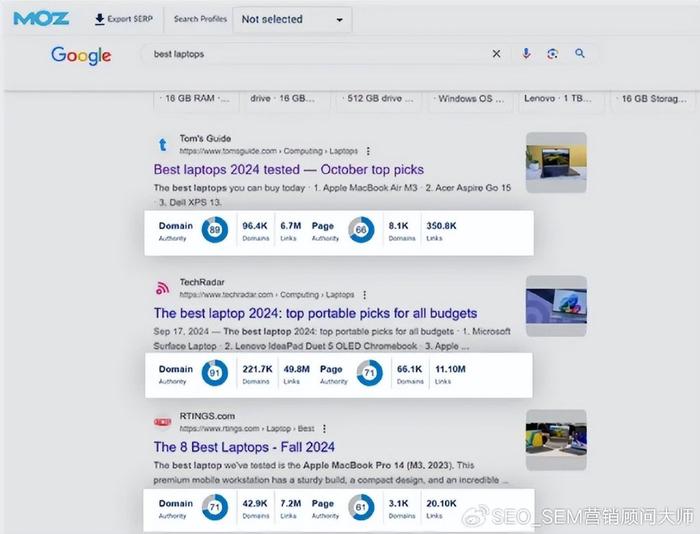700x534 pixels.
Task: Click the Tom's Guide favicon
Action: click(163, 145)
